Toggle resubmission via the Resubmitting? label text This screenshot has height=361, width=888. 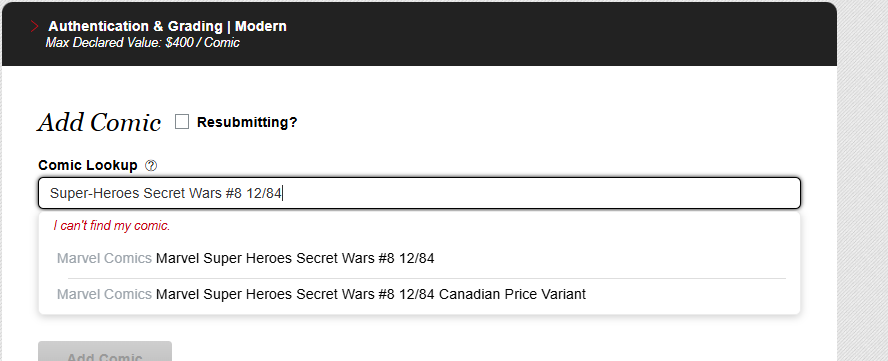coord(247,122)
